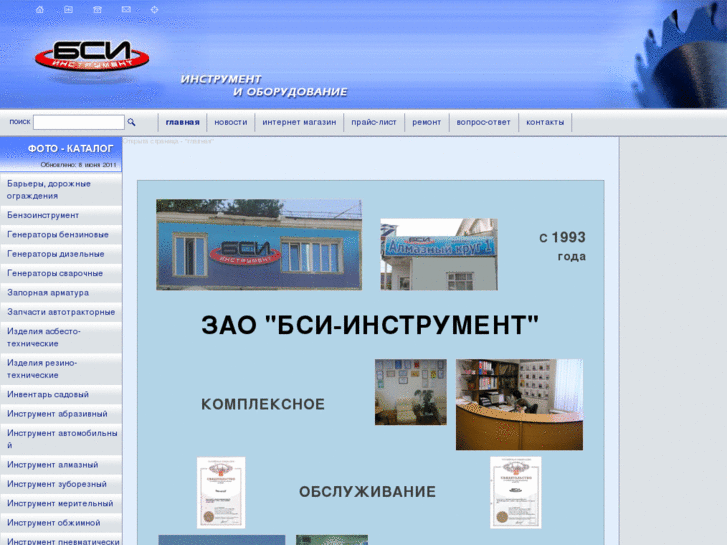Click the envelope mail icon in the header

(x=126, y=9)
